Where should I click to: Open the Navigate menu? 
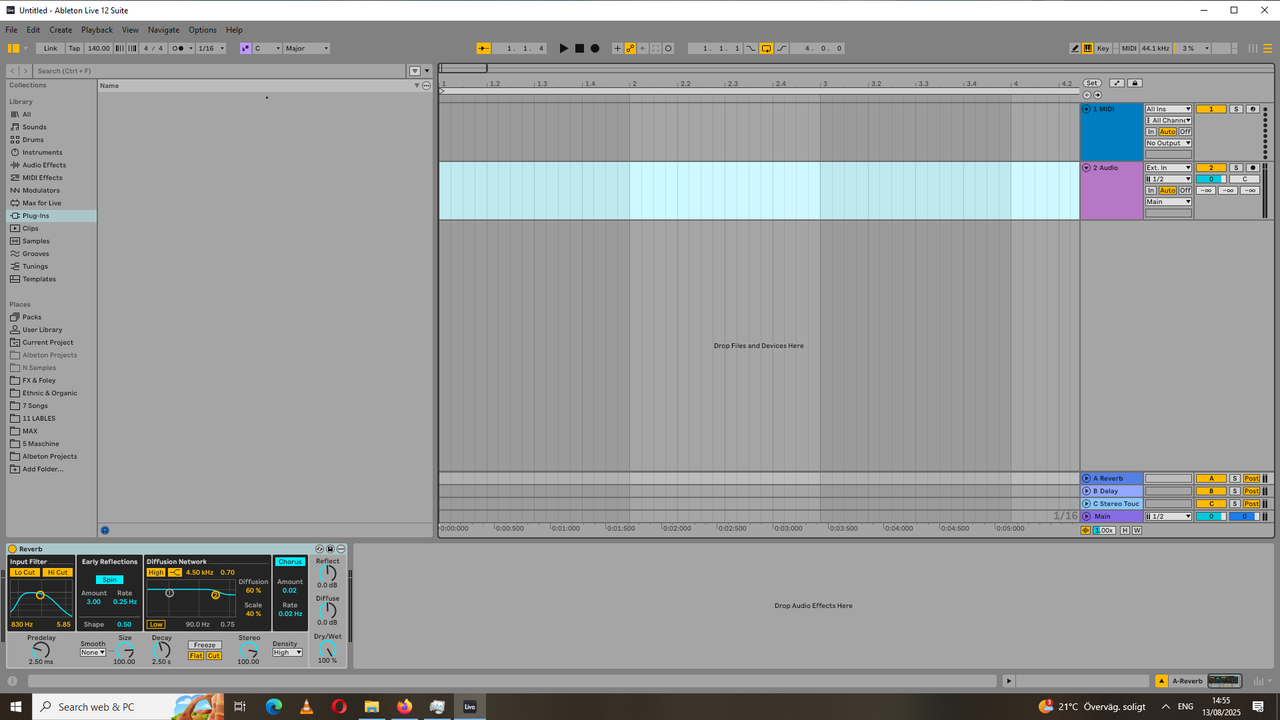tap(164, 30)
